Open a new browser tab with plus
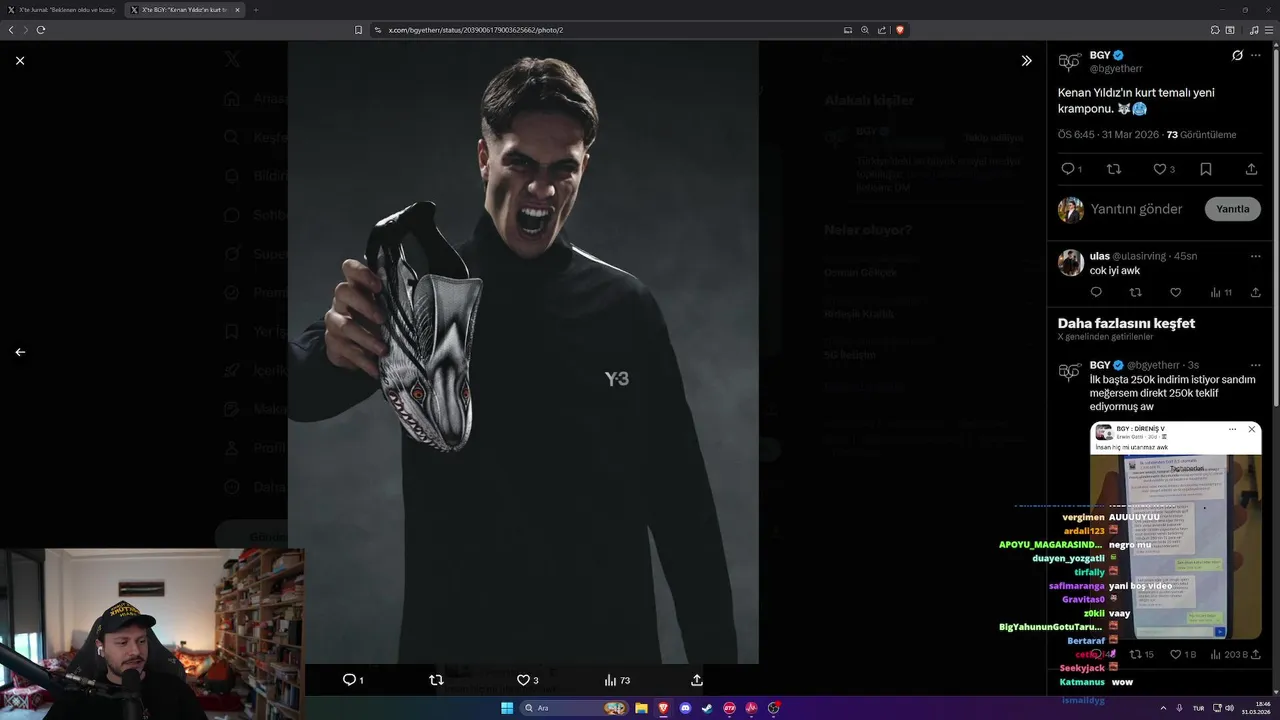 click(x=256, y=10)
